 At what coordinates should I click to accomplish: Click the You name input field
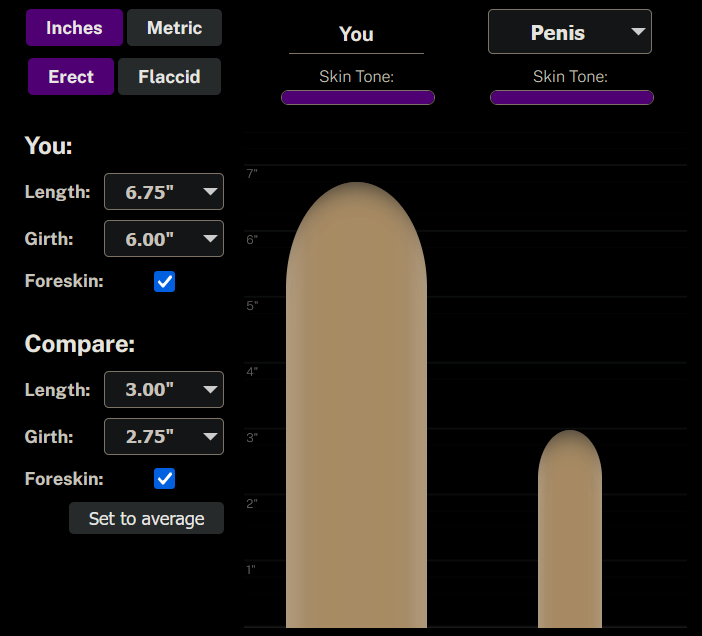click(x=356, y=35)
